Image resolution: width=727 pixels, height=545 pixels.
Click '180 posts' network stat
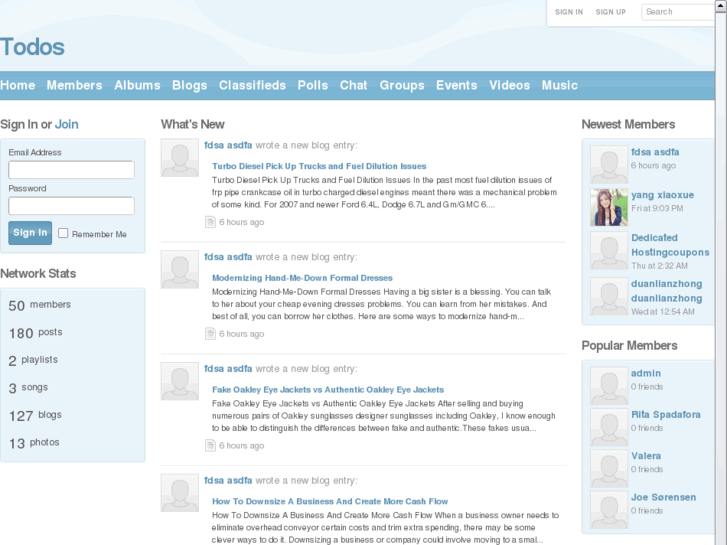pyautogui.click(x=36, y=333)
